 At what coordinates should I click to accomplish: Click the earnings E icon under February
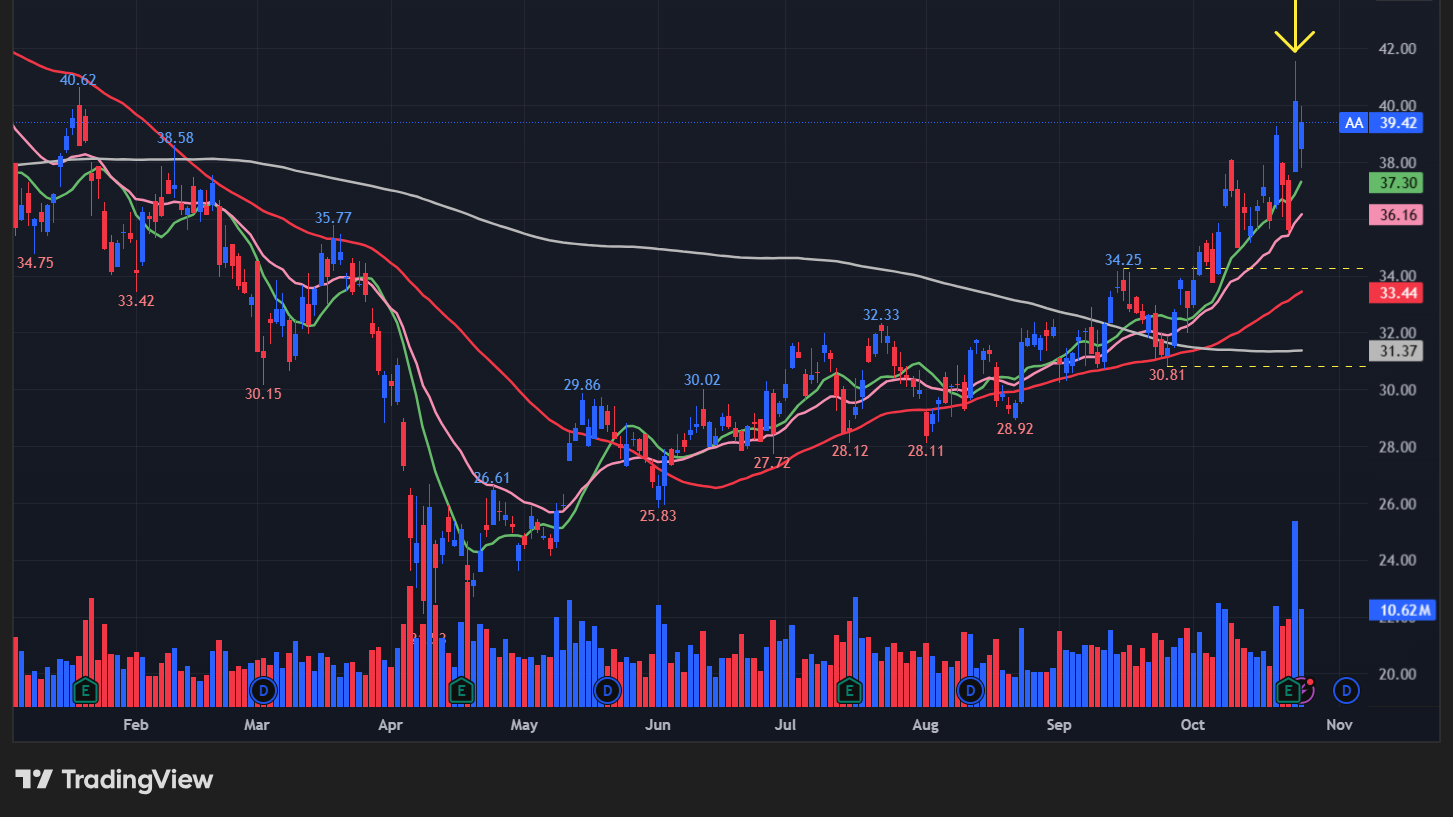click(x=85, y=690)
